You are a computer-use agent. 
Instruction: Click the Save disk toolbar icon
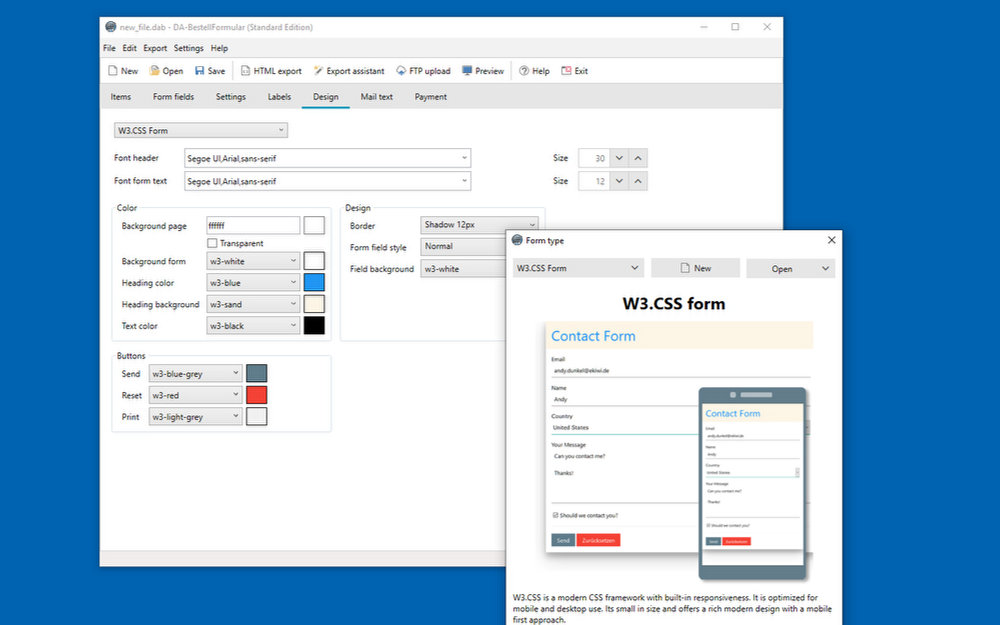coord(200,71)
